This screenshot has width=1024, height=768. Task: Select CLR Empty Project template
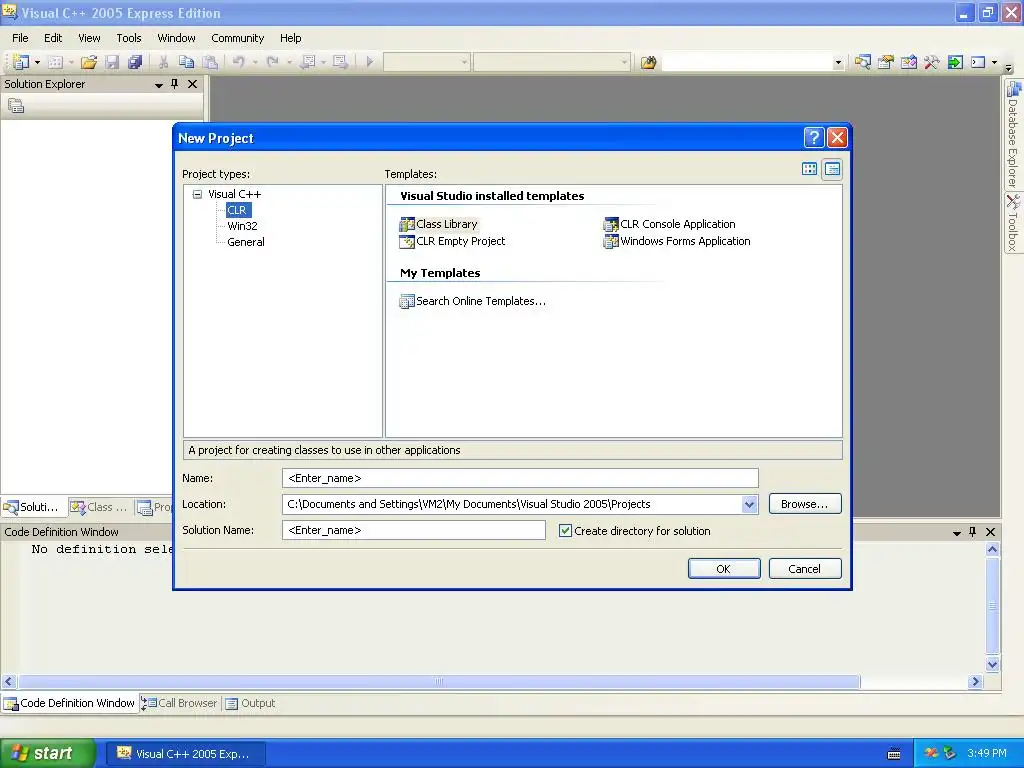coord(453,241)
